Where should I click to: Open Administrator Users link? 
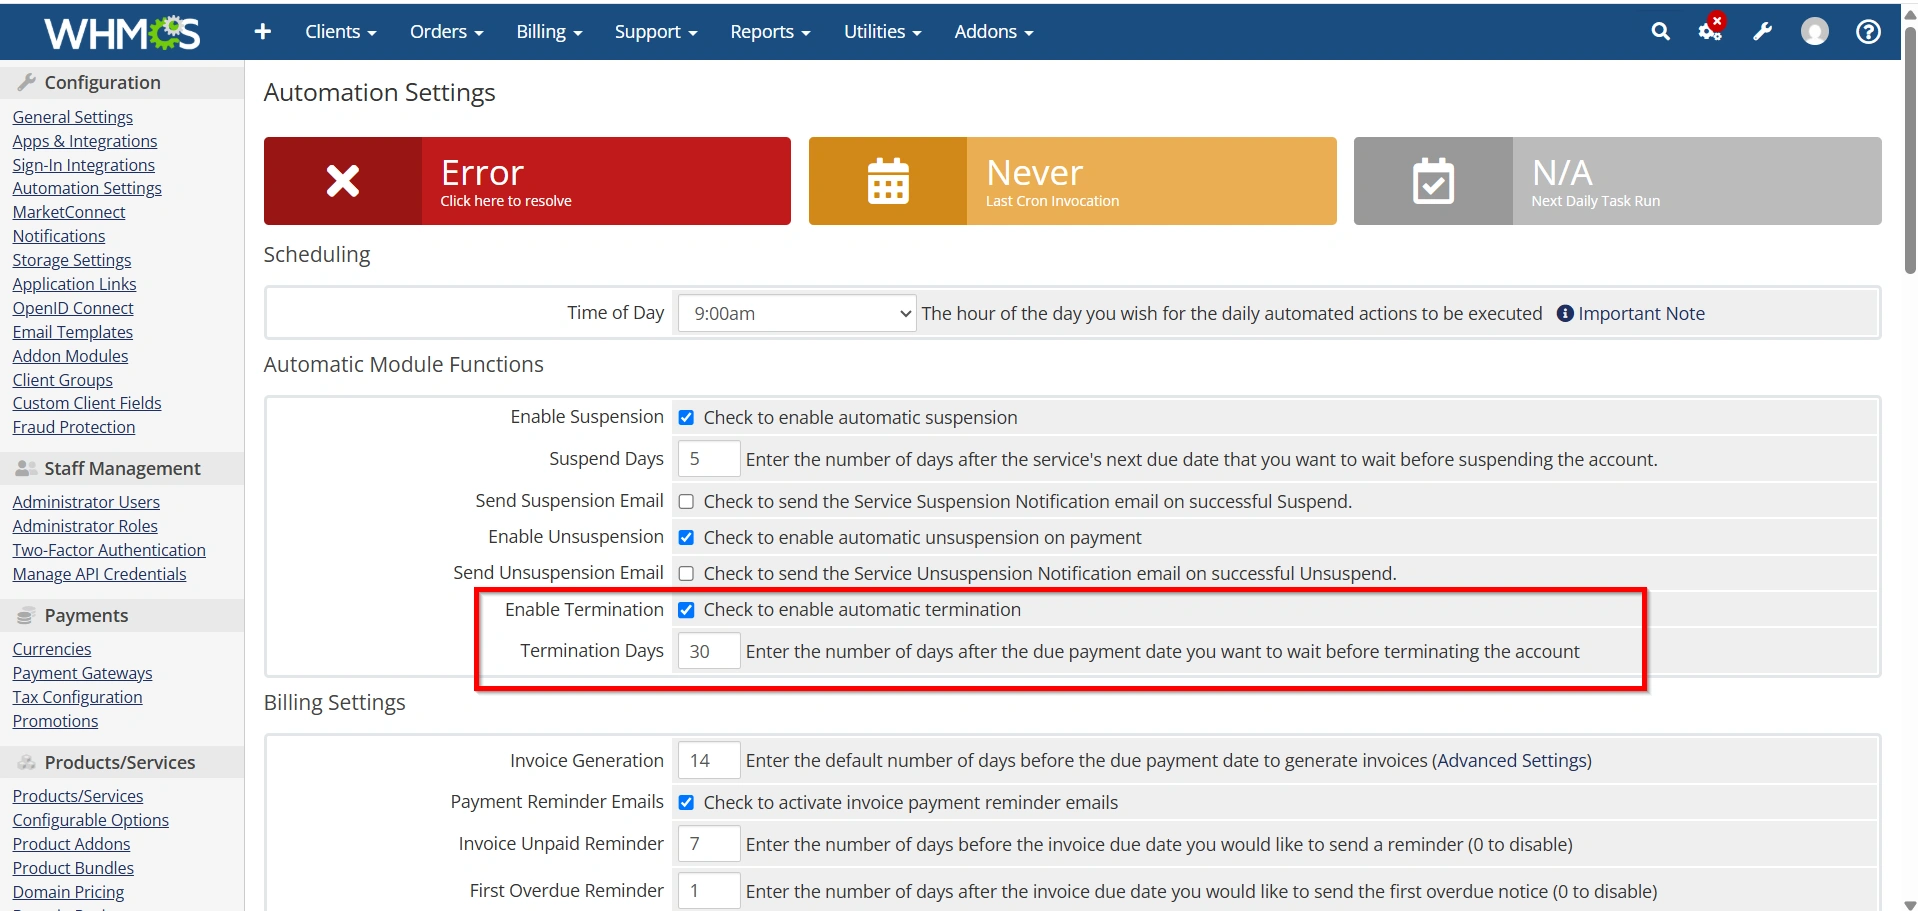(86, 502)
